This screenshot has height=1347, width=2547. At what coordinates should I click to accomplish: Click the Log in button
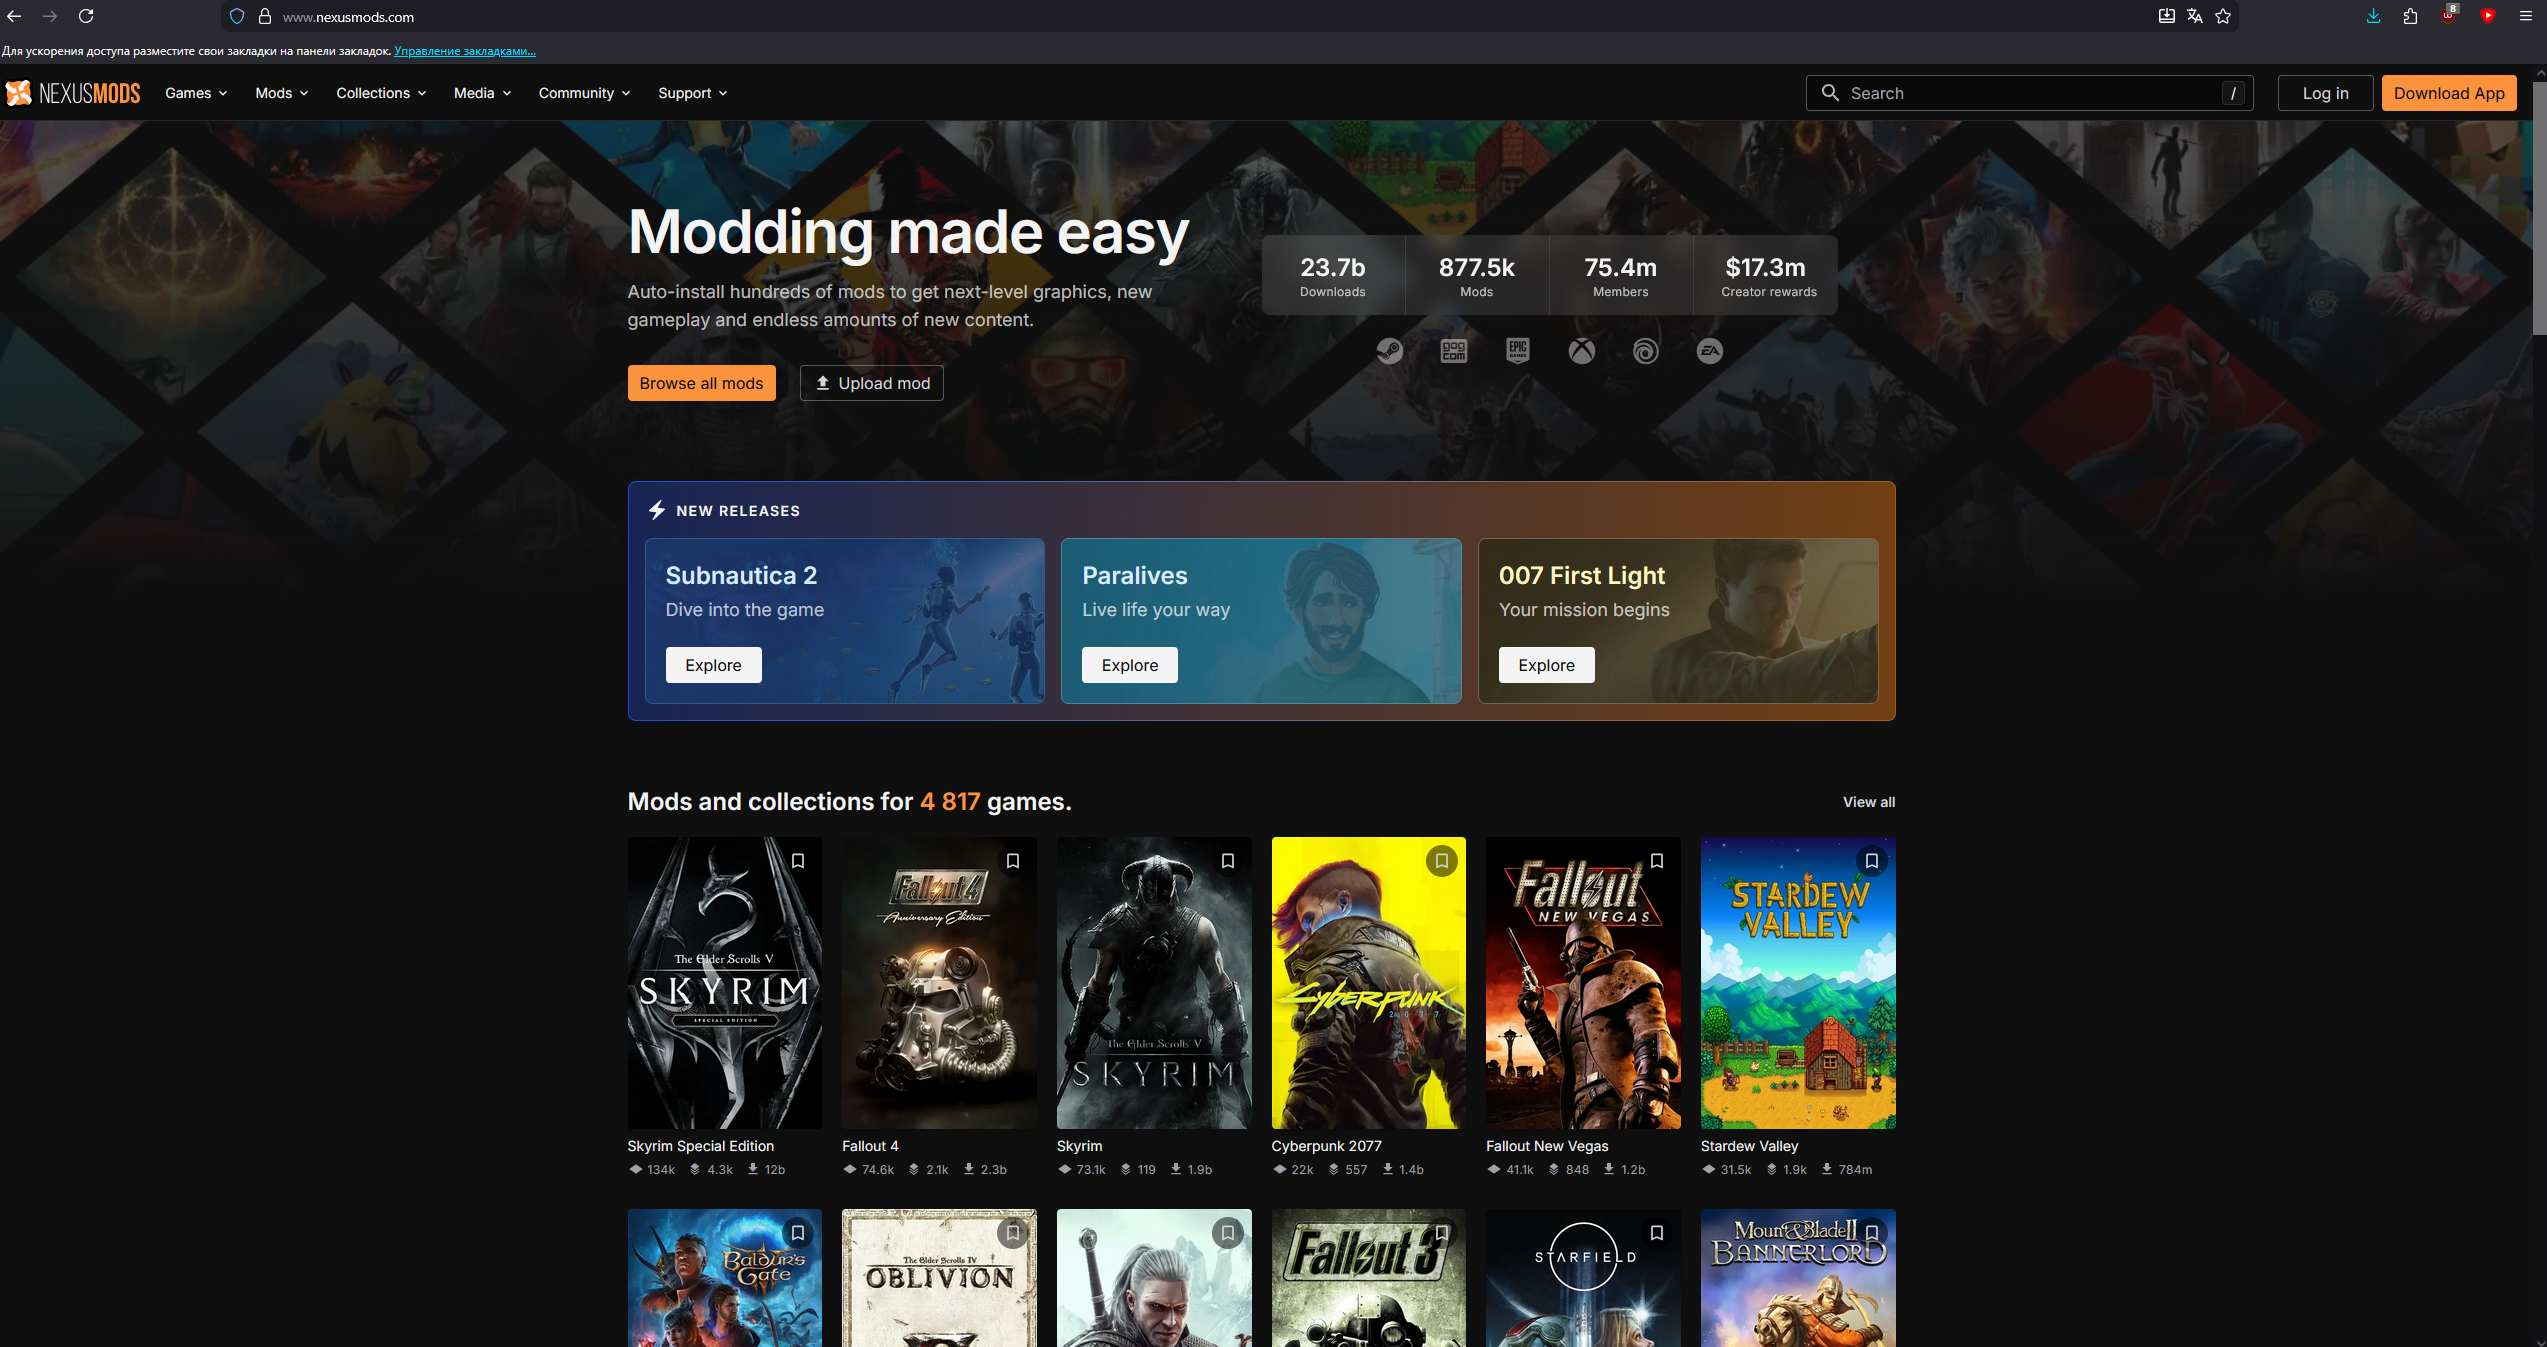tap(2325, 93)
